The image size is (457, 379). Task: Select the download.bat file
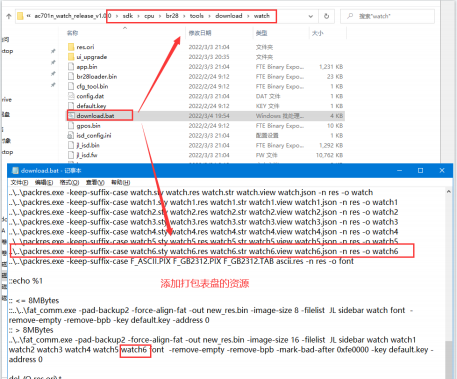pyautogui.click(x=95, y=116)
